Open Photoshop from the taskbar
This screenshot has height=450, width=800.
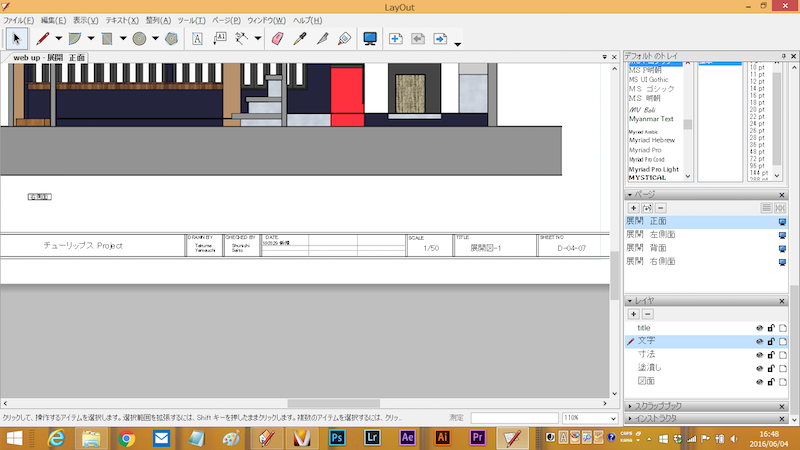click(x=337, y=437)
